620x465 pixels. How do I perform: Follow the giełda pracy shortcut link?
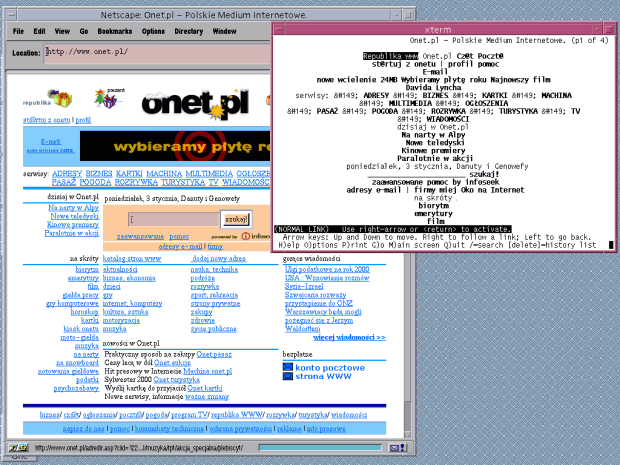(81, 295)
